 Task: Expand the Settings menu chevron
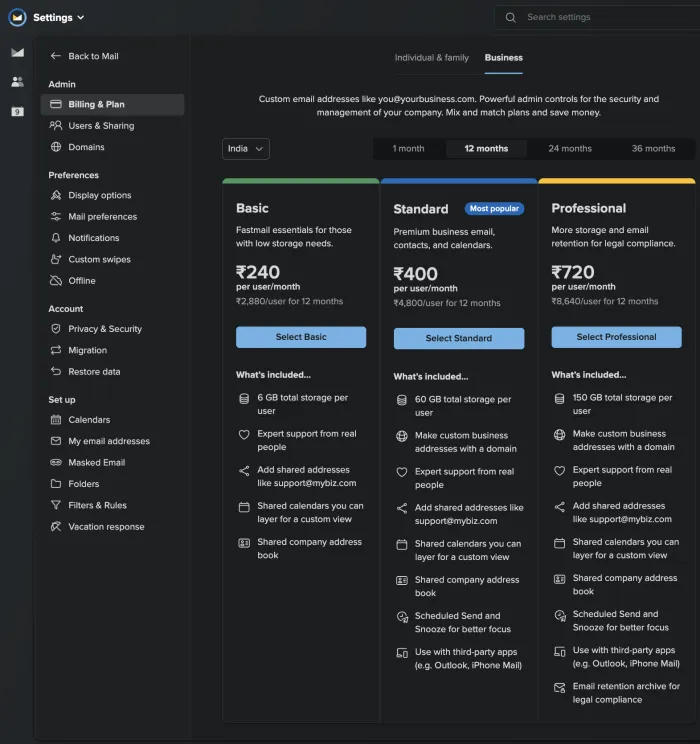(x=81, y=18)
